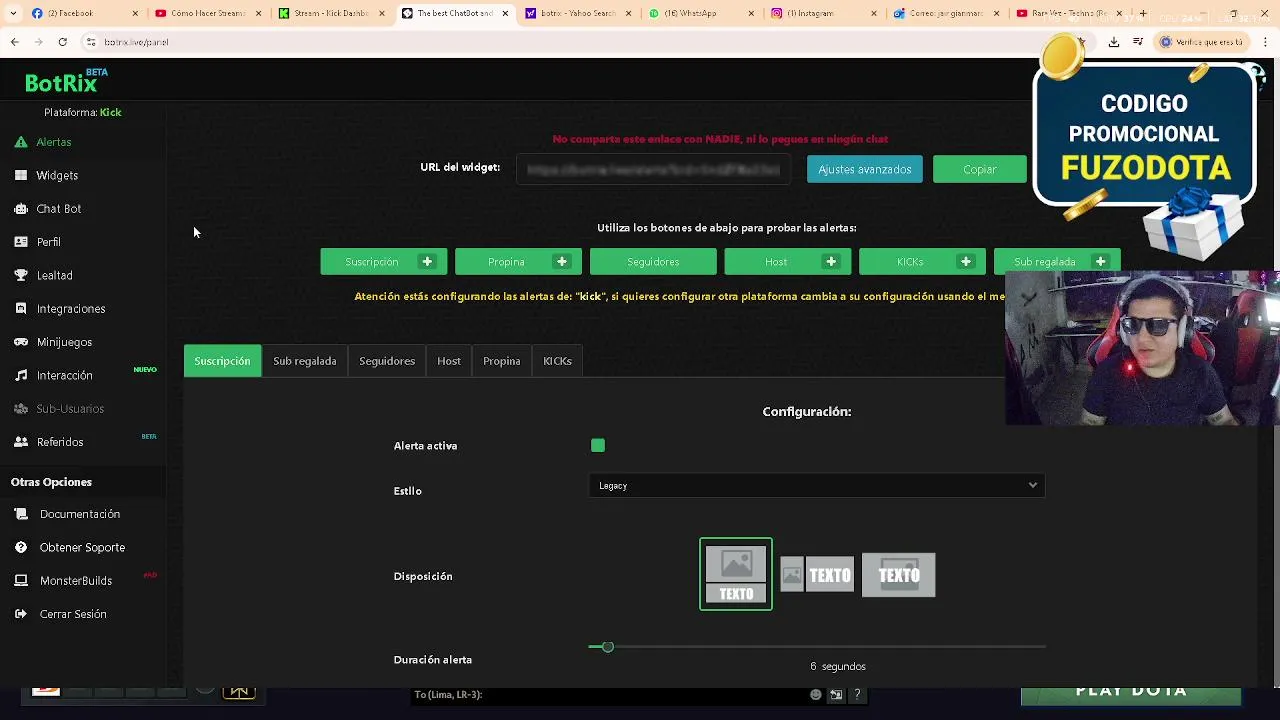Reload the page in browser toolbar
Viewport: 1280px width, 720px height.
click(62, 42)
